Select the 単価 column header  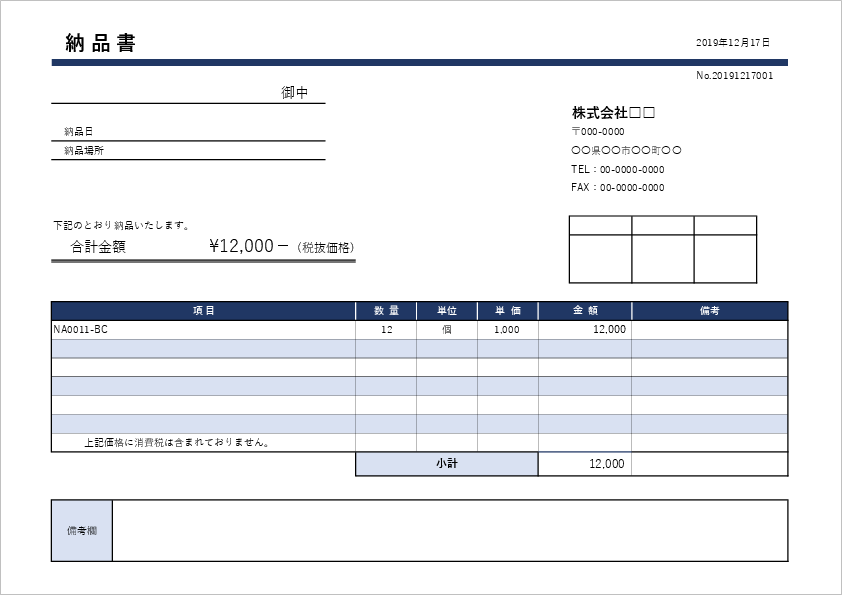(507, 311)
